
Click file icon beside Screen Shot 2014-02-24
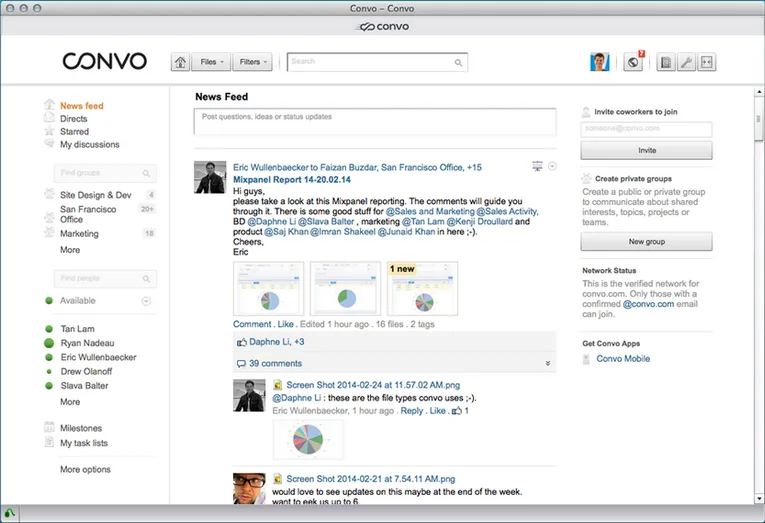pos(277,385)
